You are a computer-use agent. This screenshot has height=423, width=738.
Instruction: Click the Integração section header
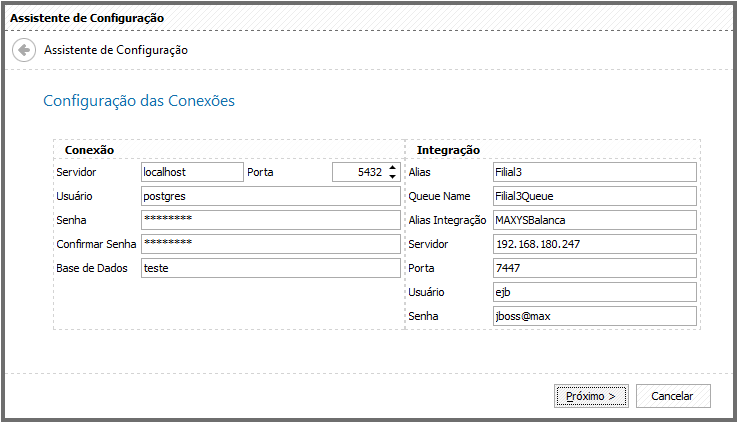(448, 150)
